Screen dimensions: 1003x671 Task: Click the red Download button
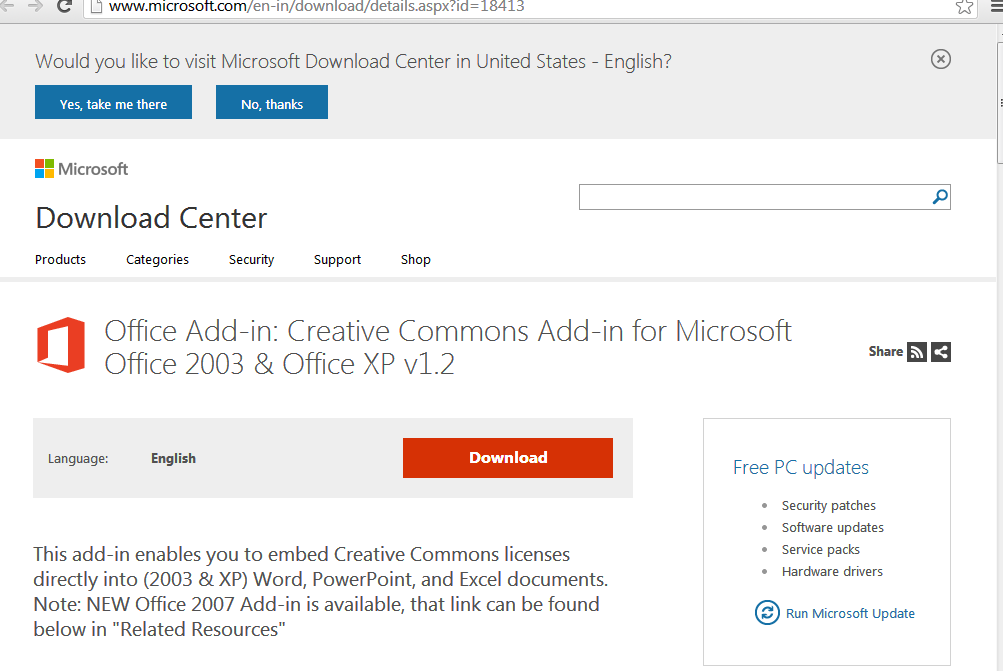508,458
